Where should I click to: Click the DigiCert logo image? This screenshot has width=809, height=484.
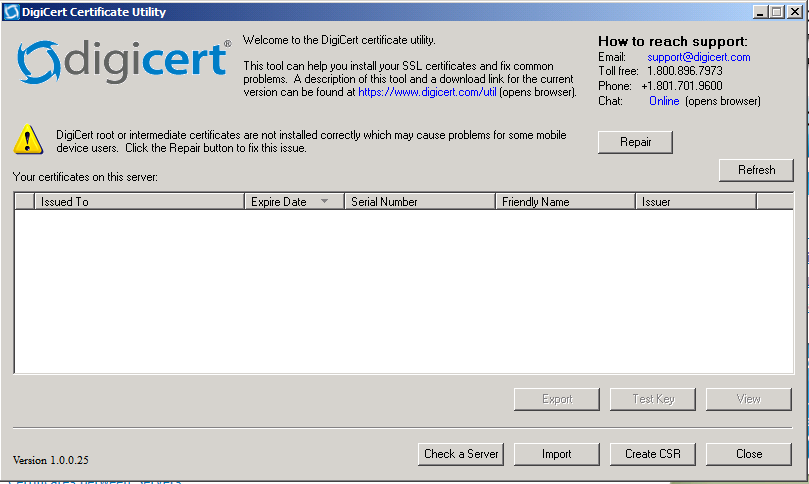[x=124, y=61]
